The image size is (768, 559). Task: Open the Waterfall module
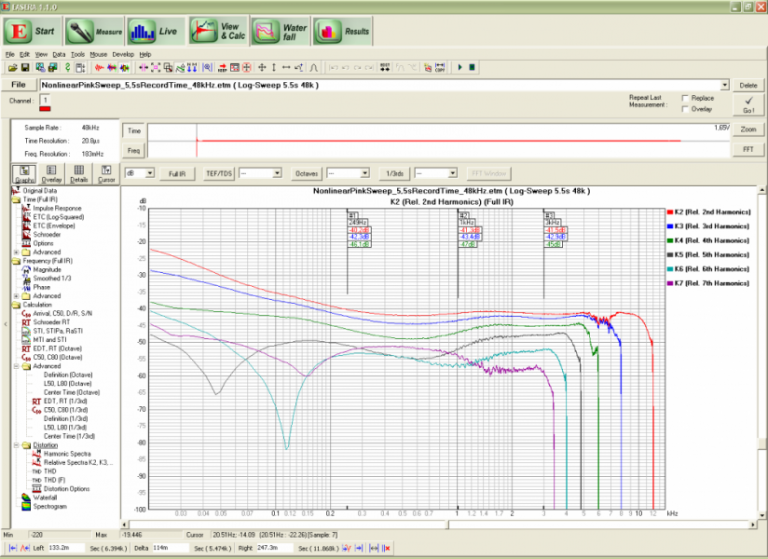[278, 30]
